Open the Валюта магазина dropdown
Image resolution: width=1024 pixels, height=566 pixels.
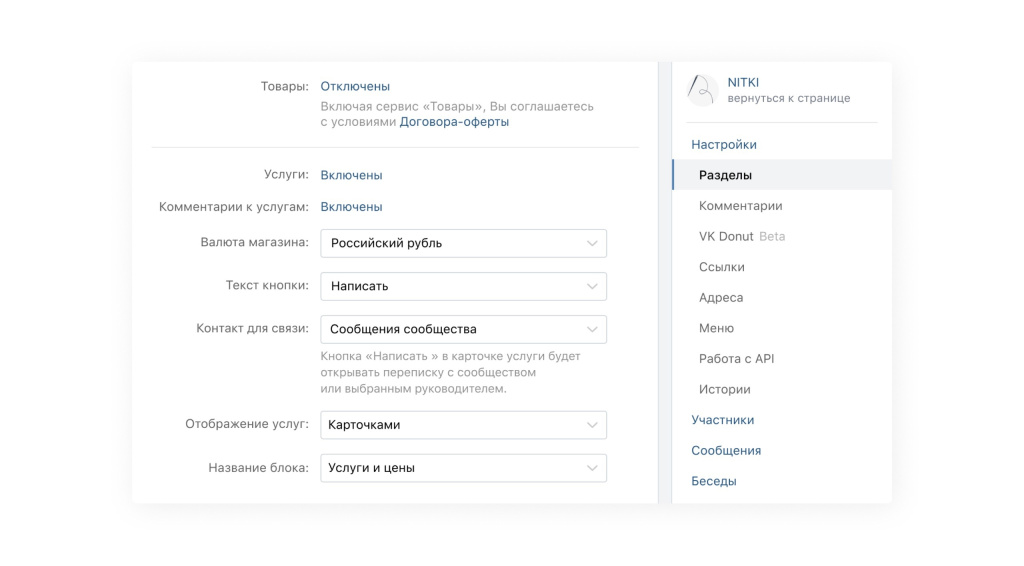[463, 243]
